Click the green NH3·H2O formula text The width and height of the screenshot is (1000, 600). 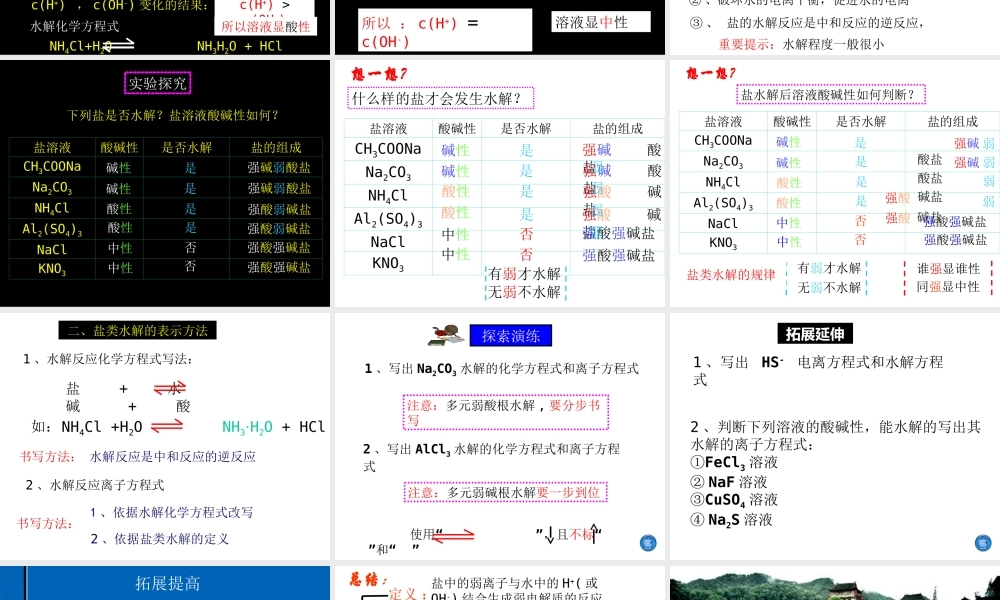pos(247,427)
